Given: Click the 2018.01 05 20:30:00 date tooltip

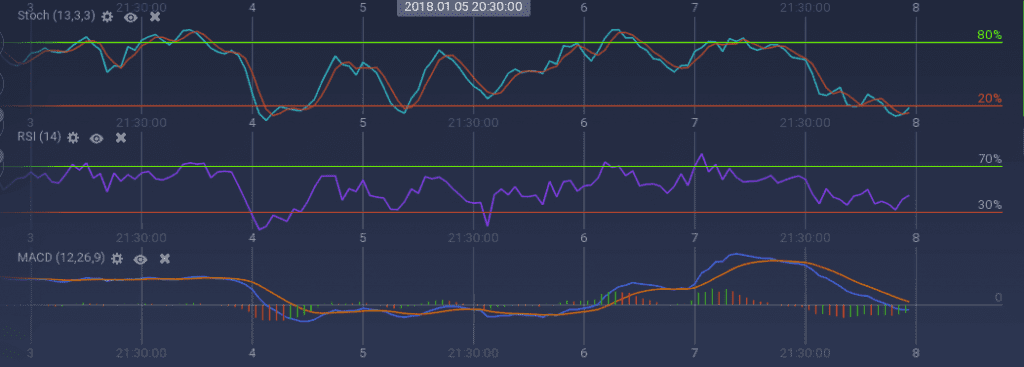Looking at the screenshot, I should (463, 7).
